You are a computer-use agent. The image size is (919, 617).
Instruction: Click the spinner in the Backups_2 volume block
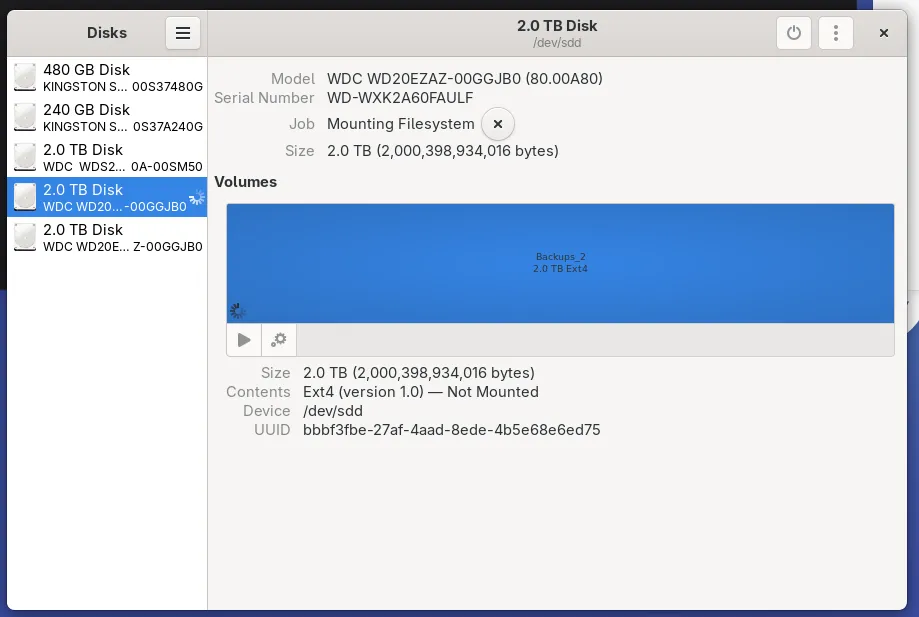pos(237,311)
